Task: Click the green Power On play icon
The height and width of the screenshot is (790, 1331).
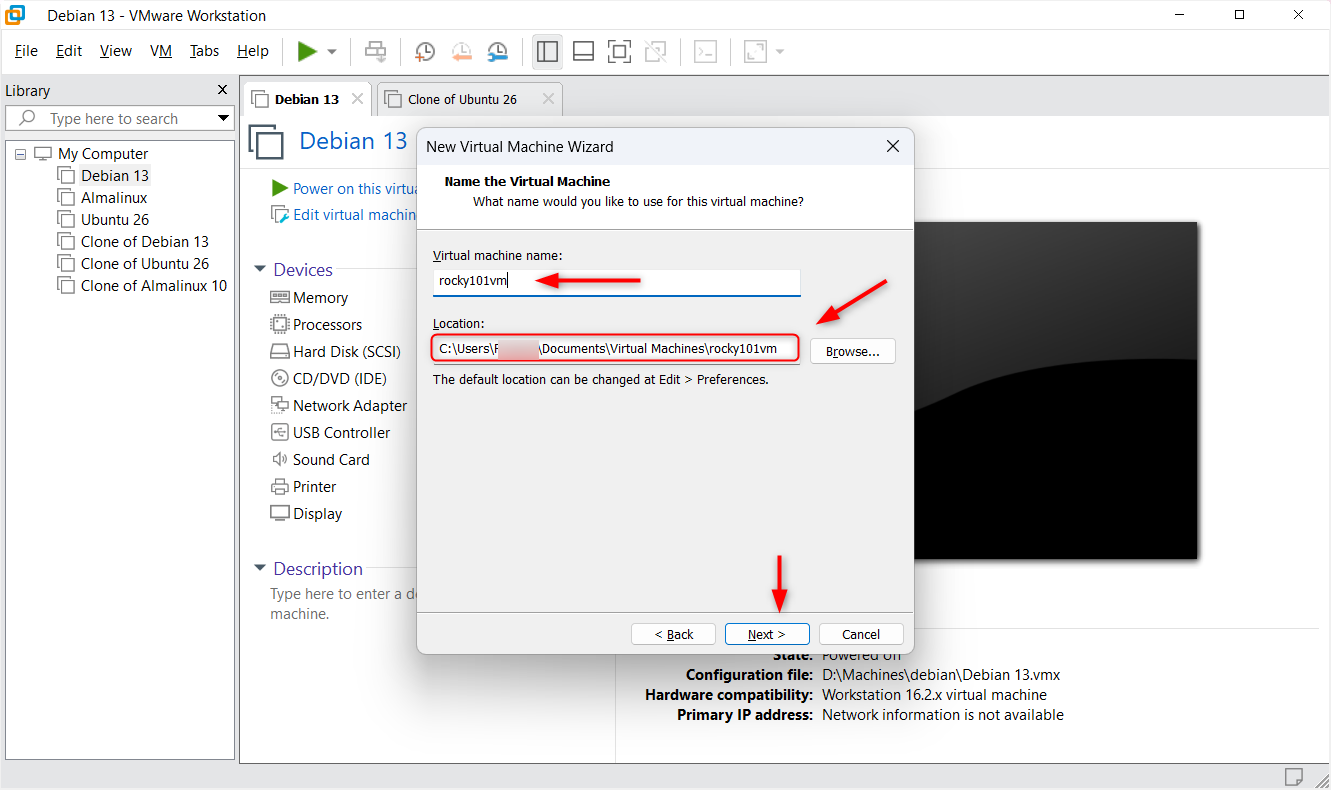Action: pos(307,51)
